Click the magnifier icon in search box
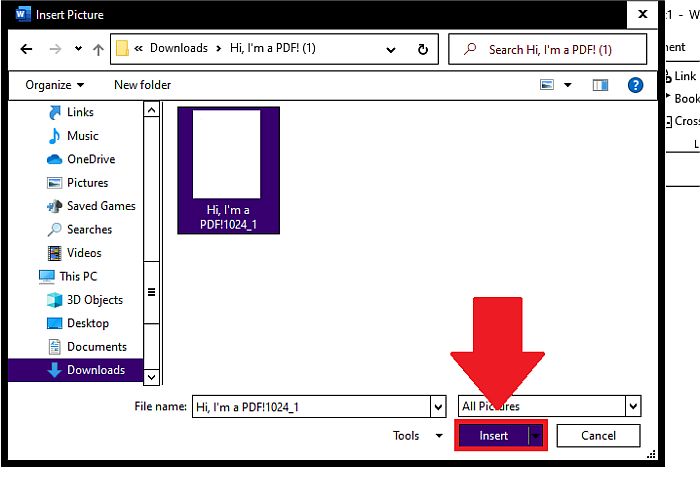Screen dimensions: 700x501 tap(470, 49)
